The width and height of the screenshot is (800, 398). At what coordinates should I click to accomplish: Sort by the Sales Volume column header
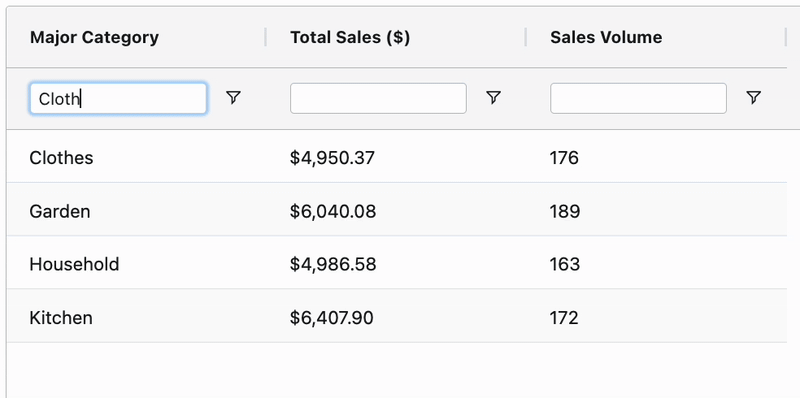click(606, 37)
